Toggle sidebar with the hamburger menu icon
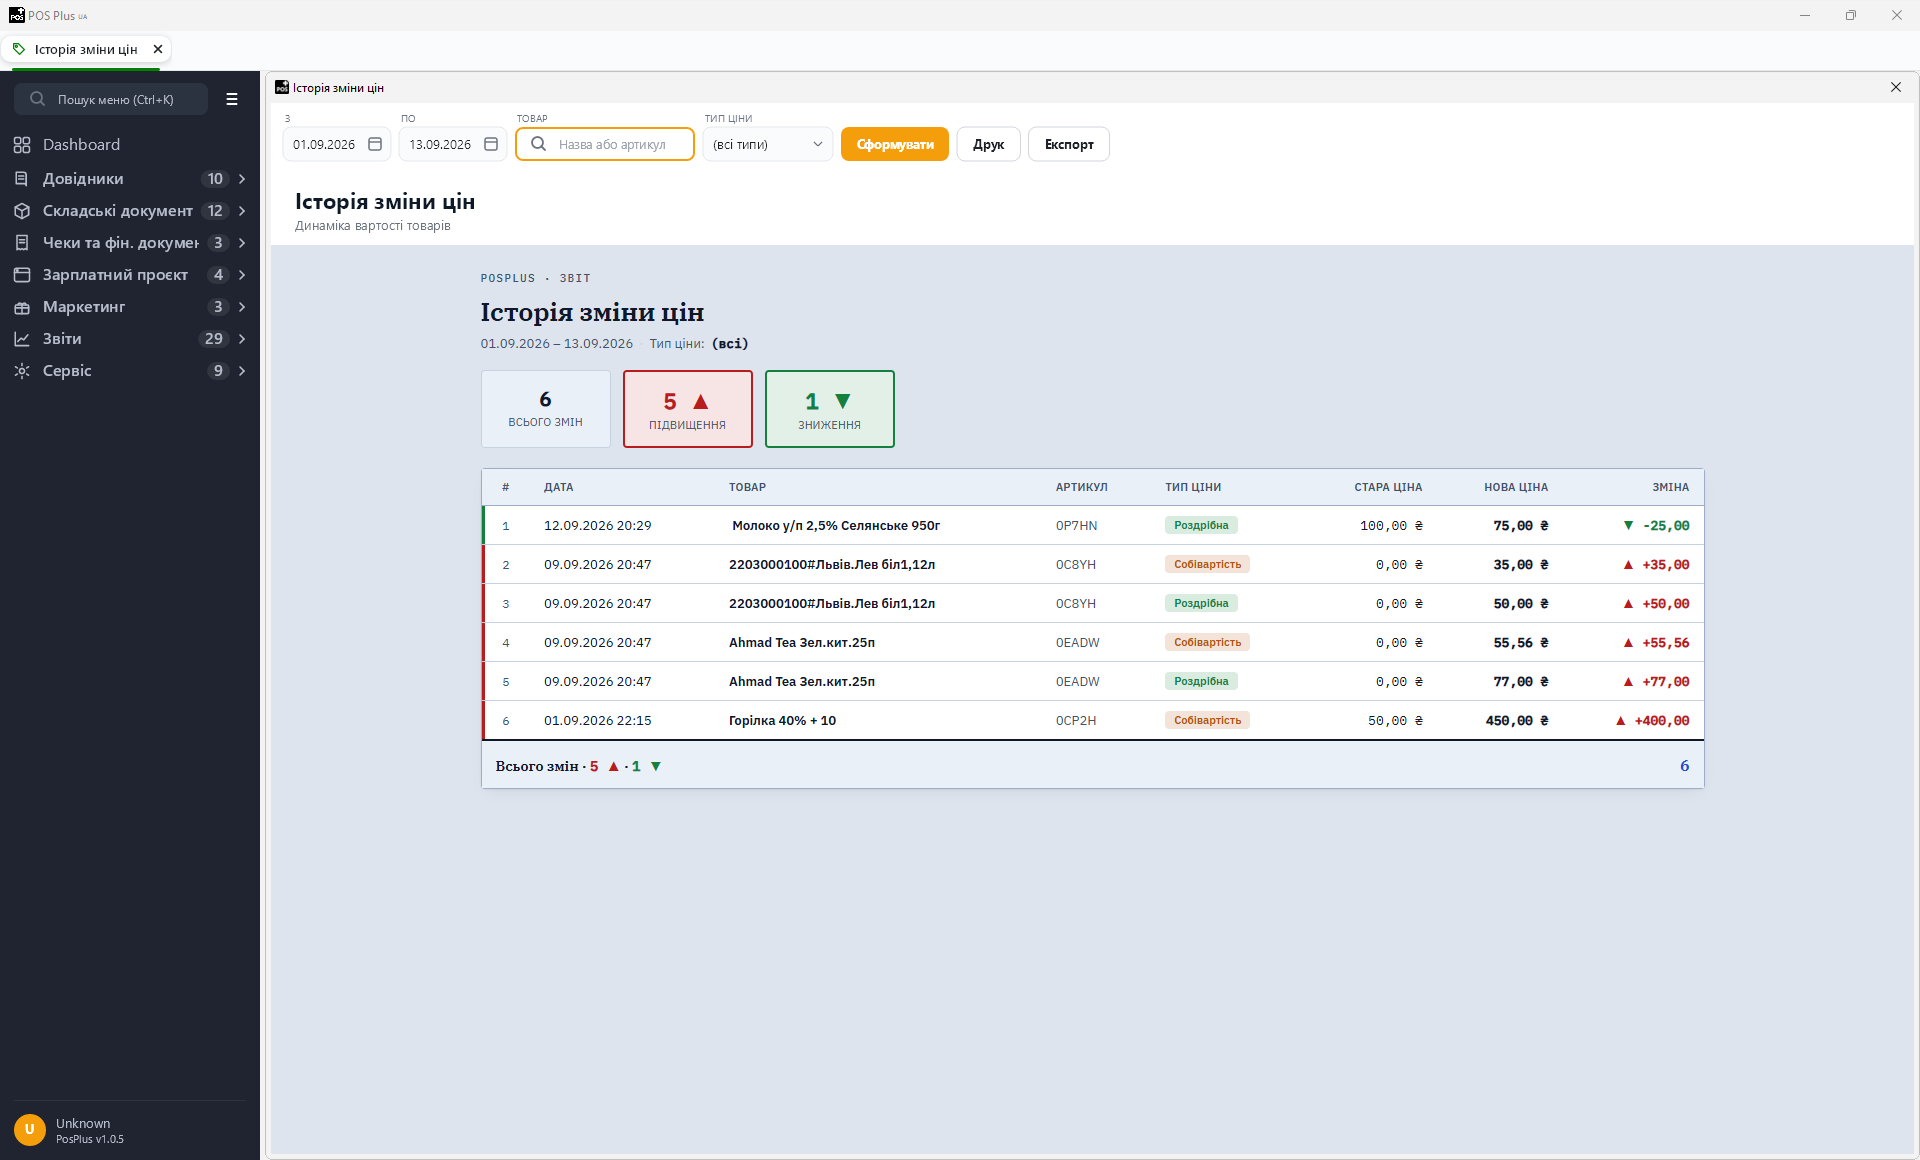The height and width of the screenshot is (1160, 1920). 232,99
